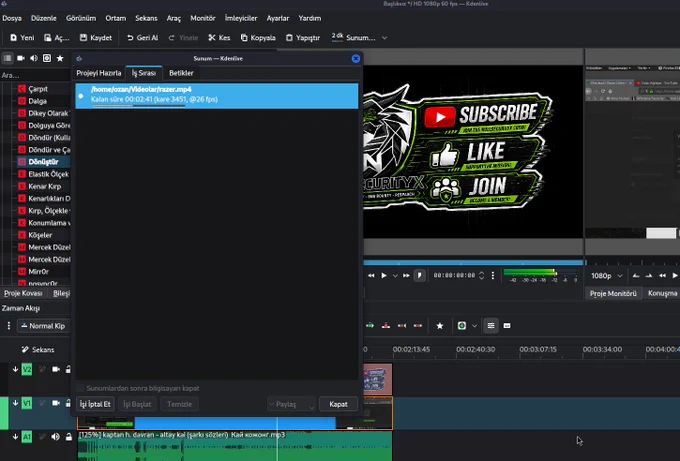Undo with Geri Al
Screen dimensions: 680x461
(142, 38)
